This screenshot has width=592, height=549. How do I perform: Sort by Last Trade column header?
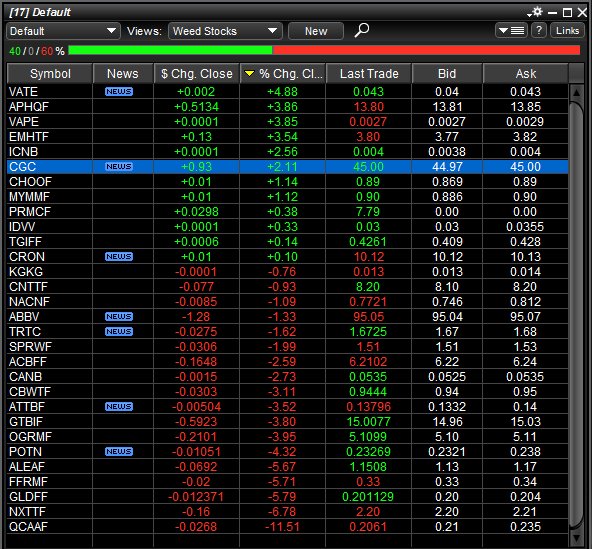pyautogui.click(x=368, y=74)
